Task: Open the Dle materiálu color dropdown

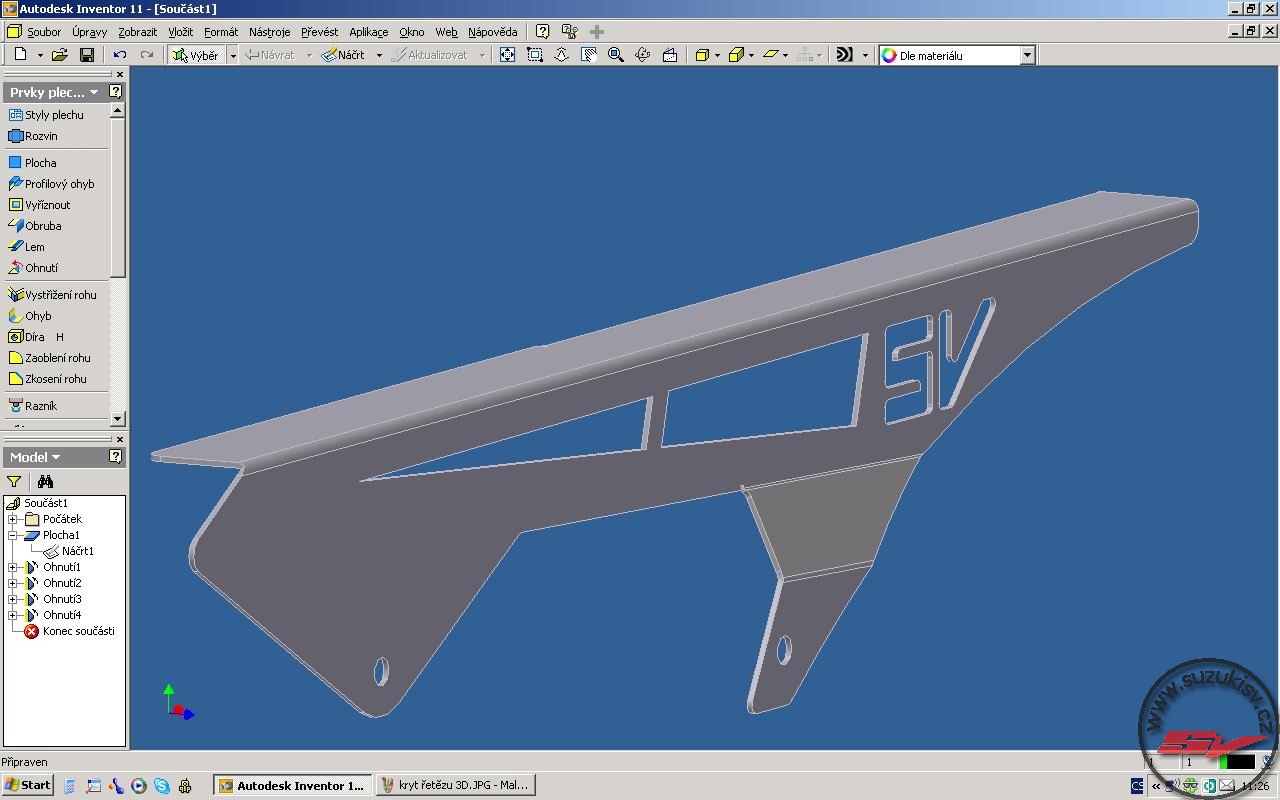Action: coord(1027,56)
